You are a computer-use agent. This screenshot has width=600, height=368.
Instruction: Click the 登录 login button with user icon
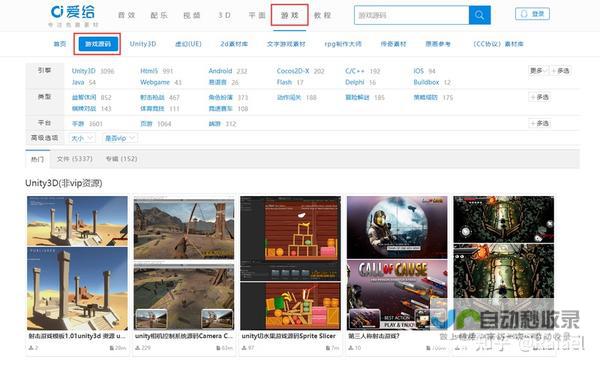(x=533, y=14)
